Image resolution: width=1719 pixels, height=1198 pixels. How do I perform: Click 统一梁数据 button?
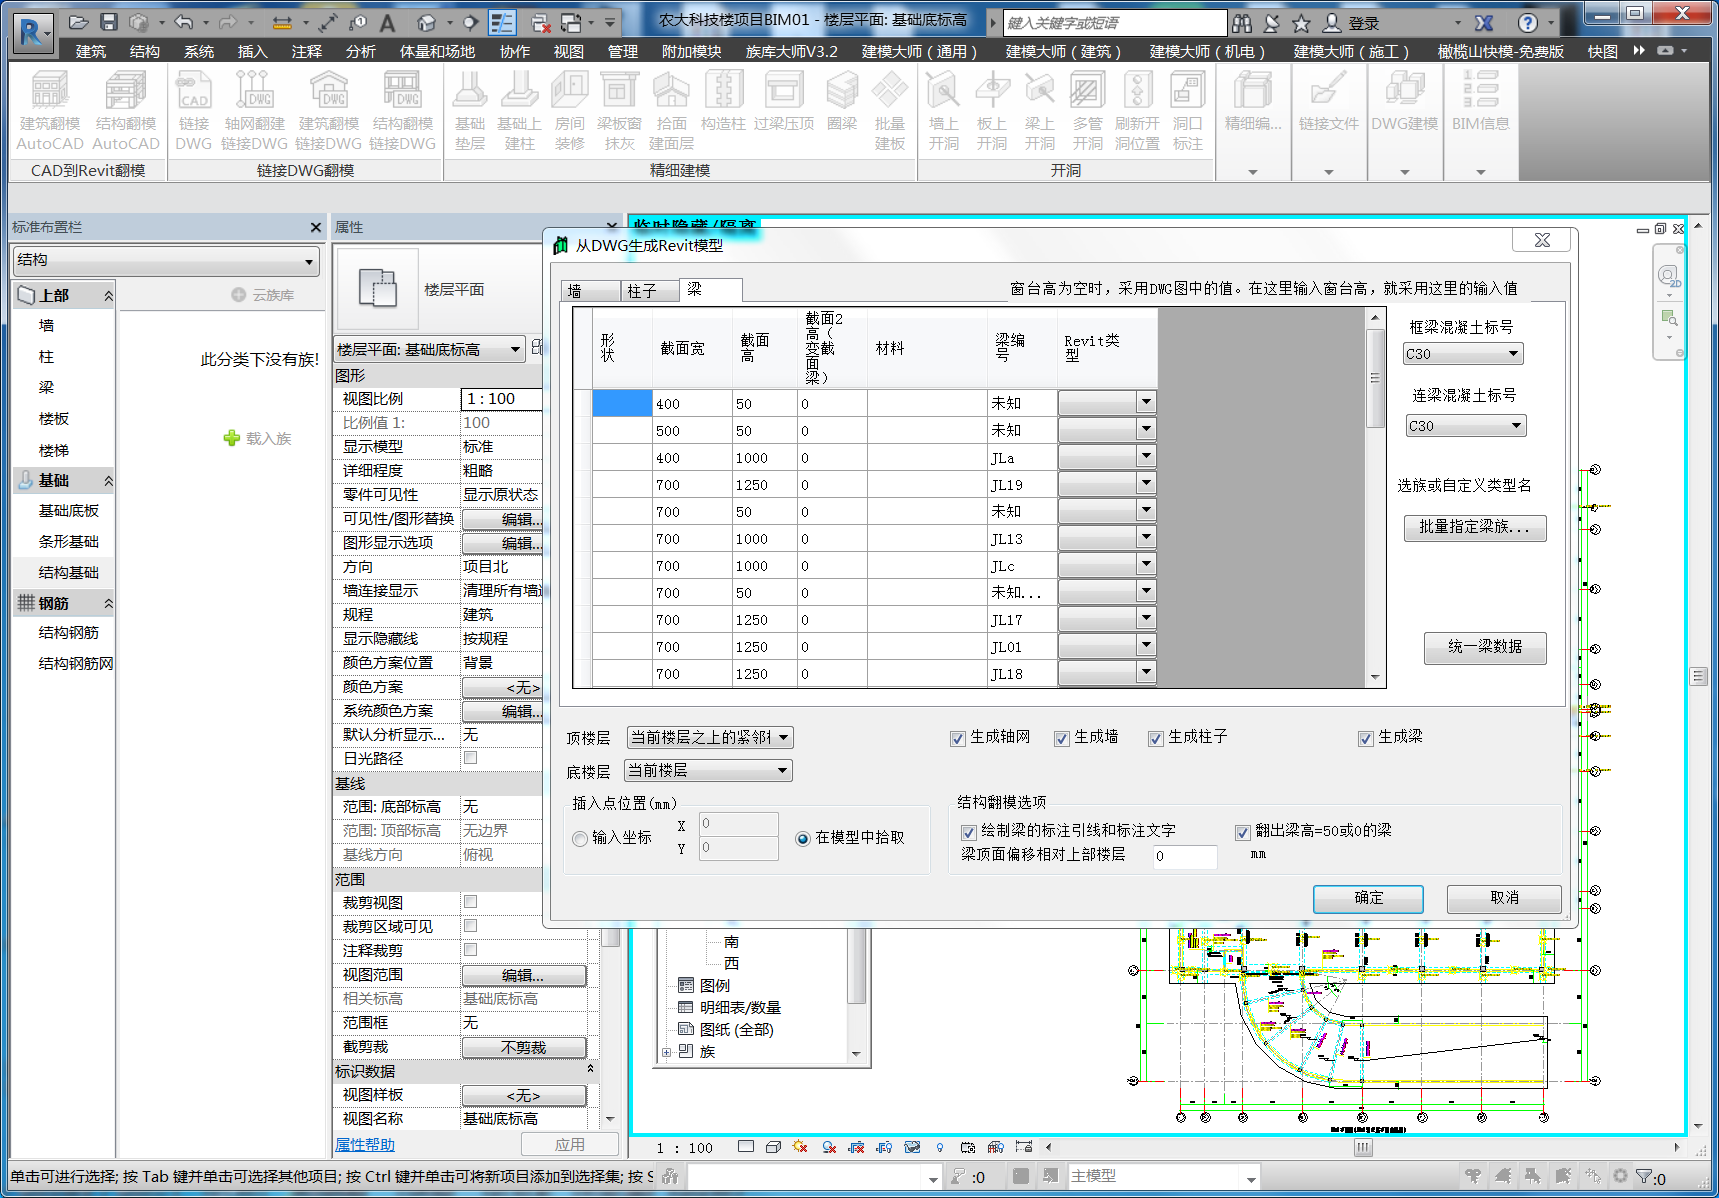pos(1485,647)
